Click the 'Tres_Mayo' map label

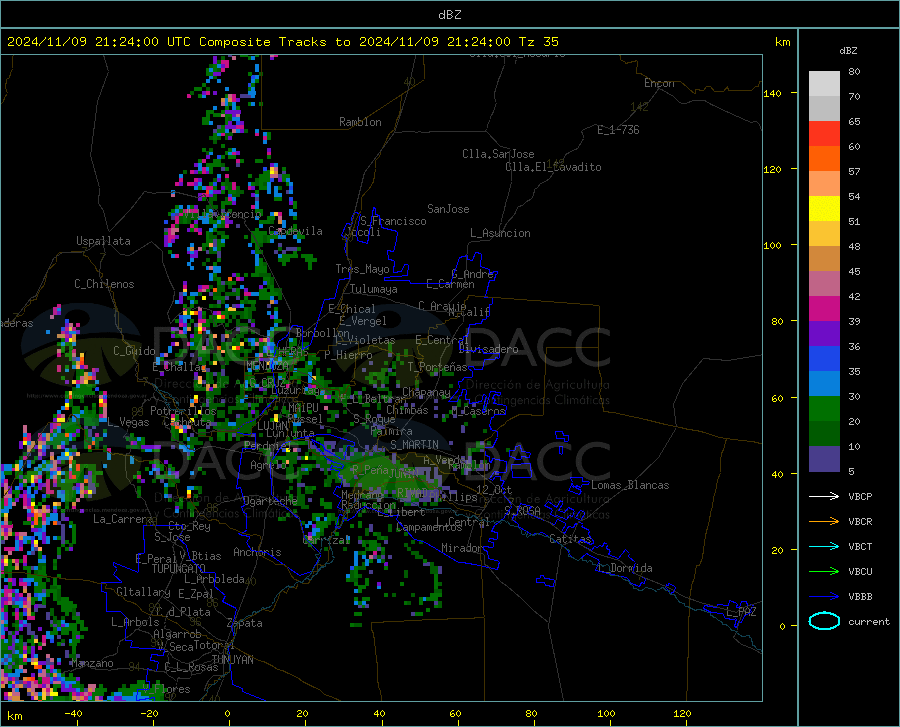pyautogui.click(x=362, y=269)
